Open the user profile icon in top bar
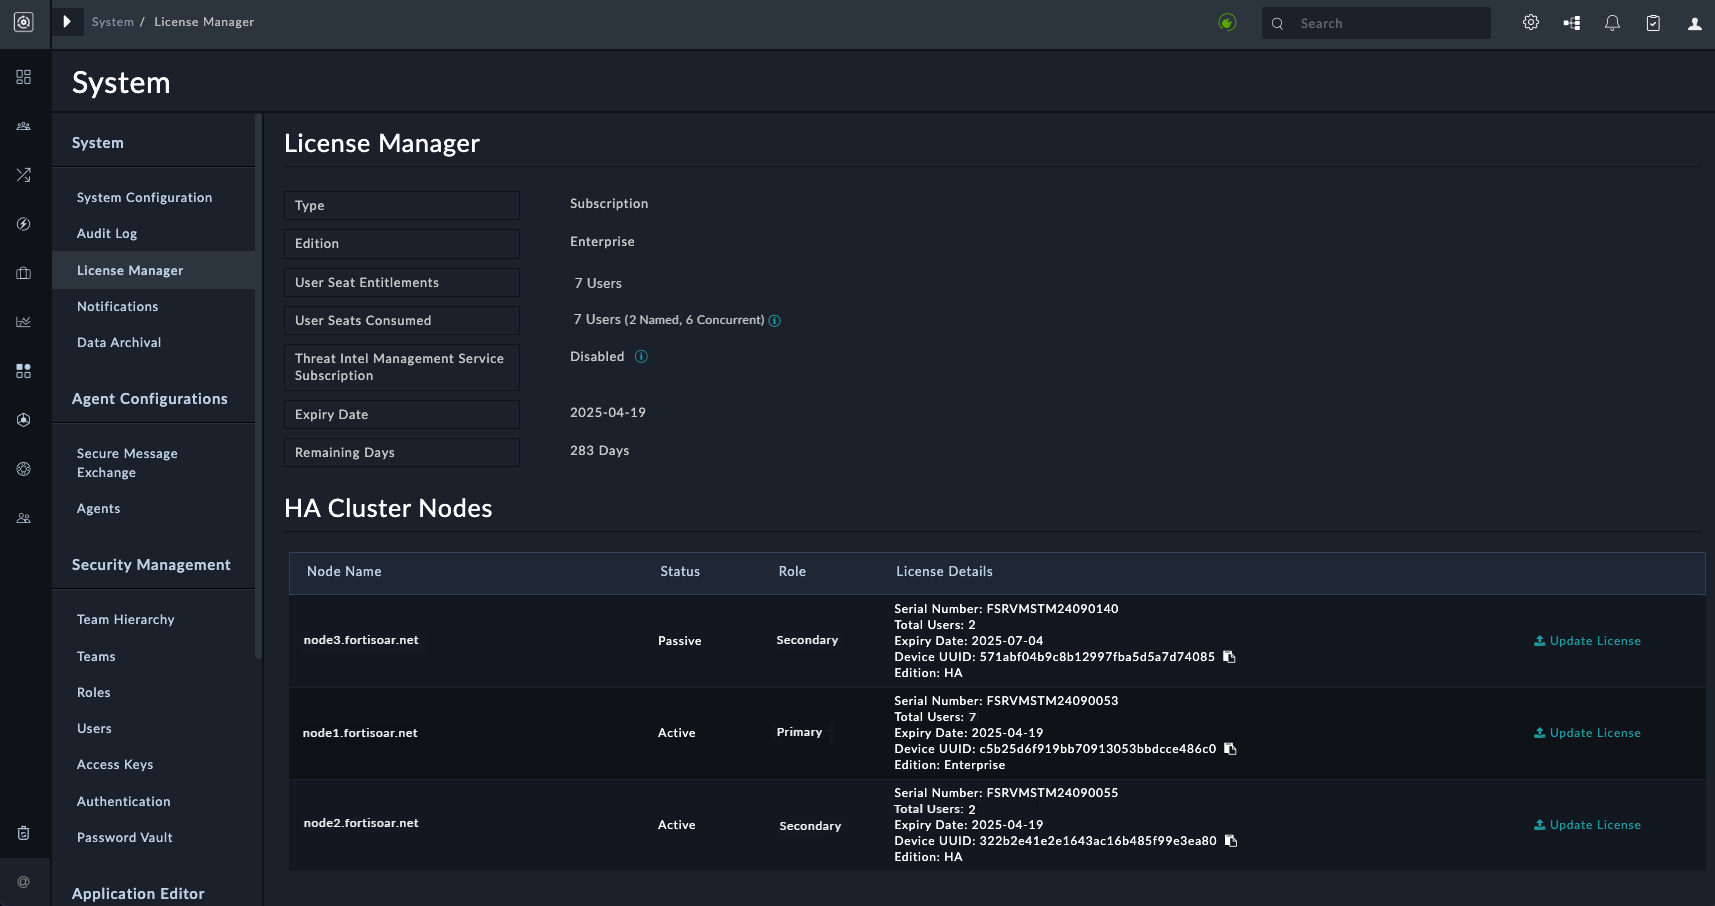1715x906 pixels. [1694, 23]
